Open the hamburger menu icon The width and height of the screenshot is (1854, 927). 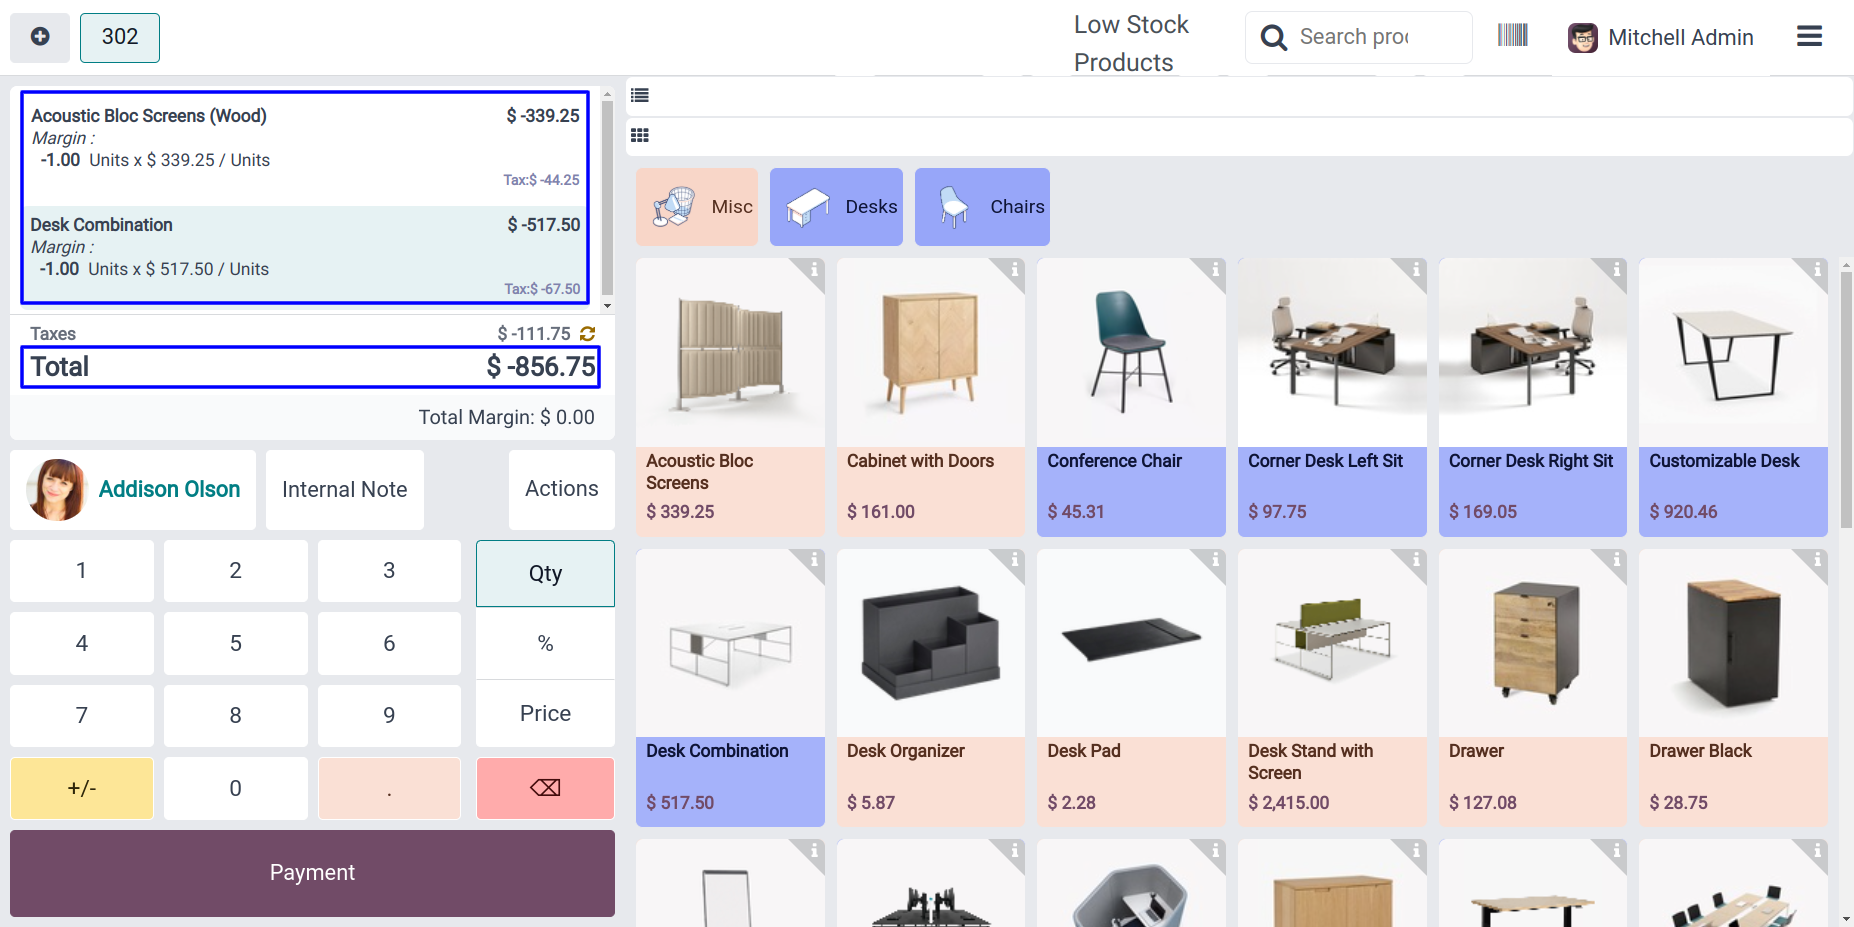tap(1809, 37)
